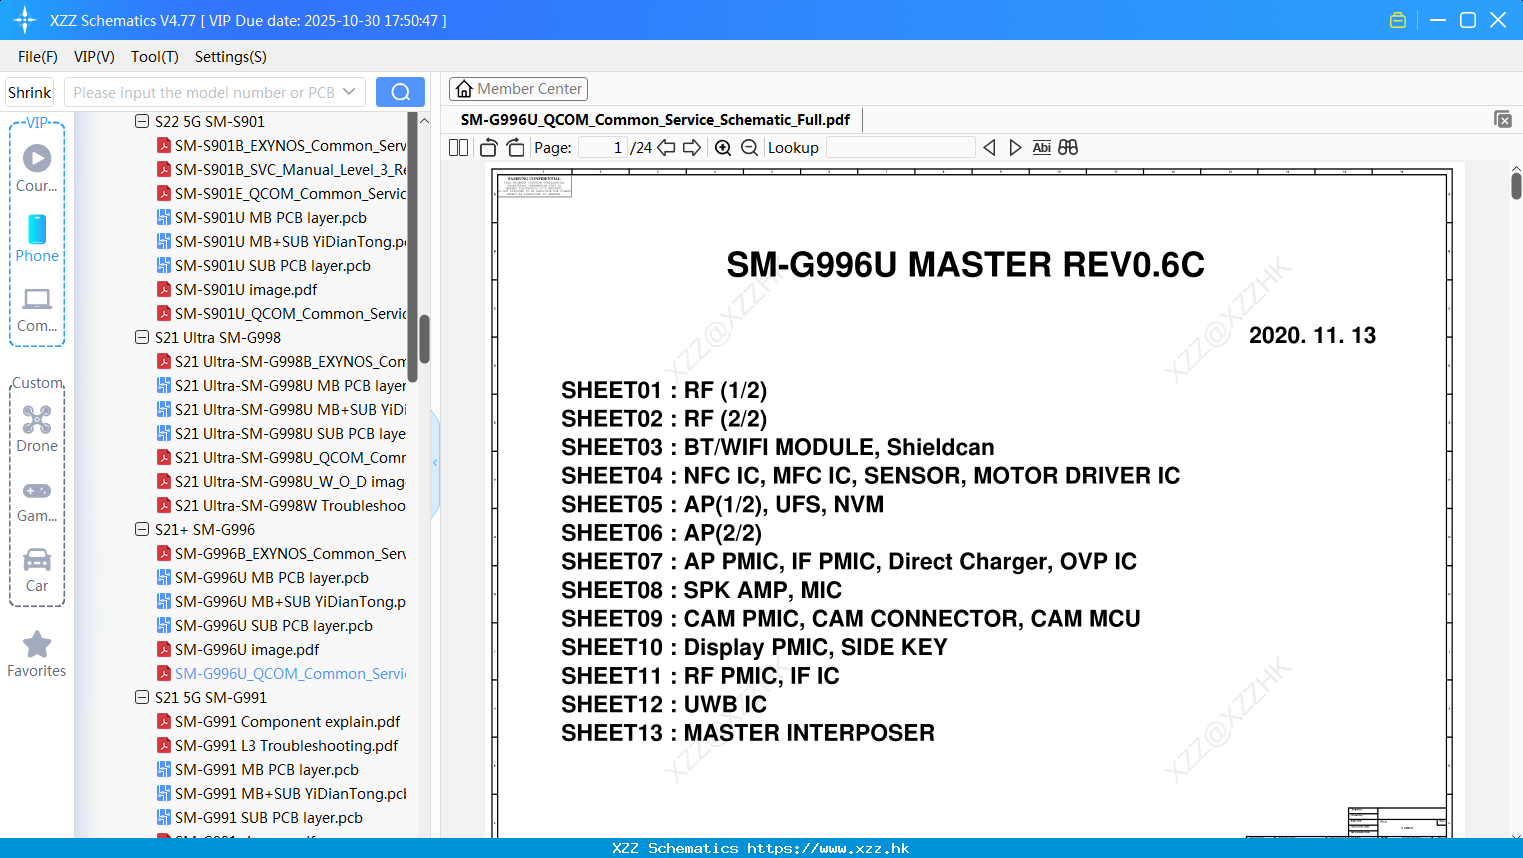Open the Car category
The image size is (1523, 858).
click(37, 570)
